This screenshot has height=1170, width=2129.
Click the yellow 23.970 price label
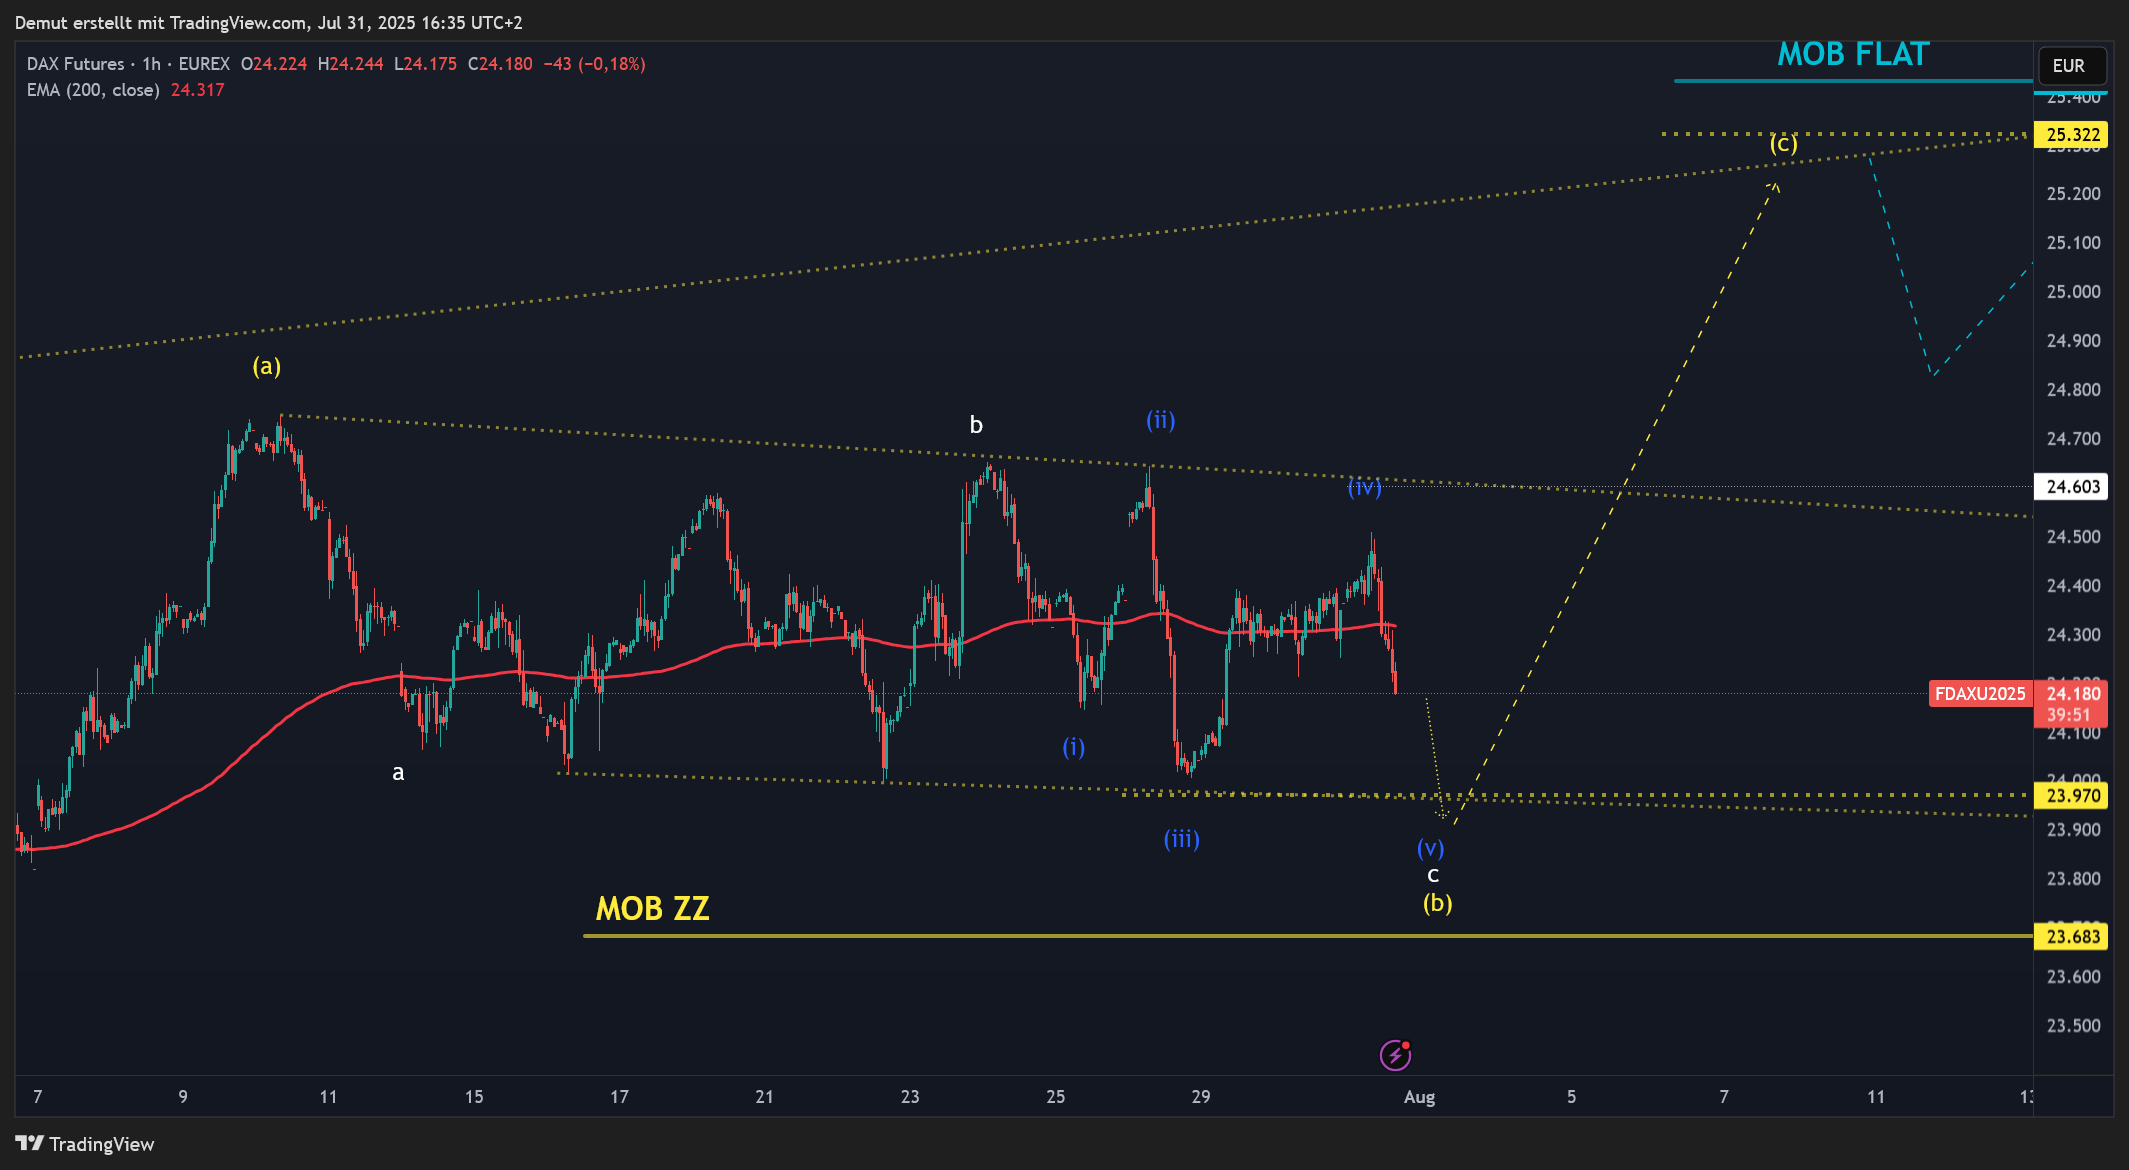2072,796
